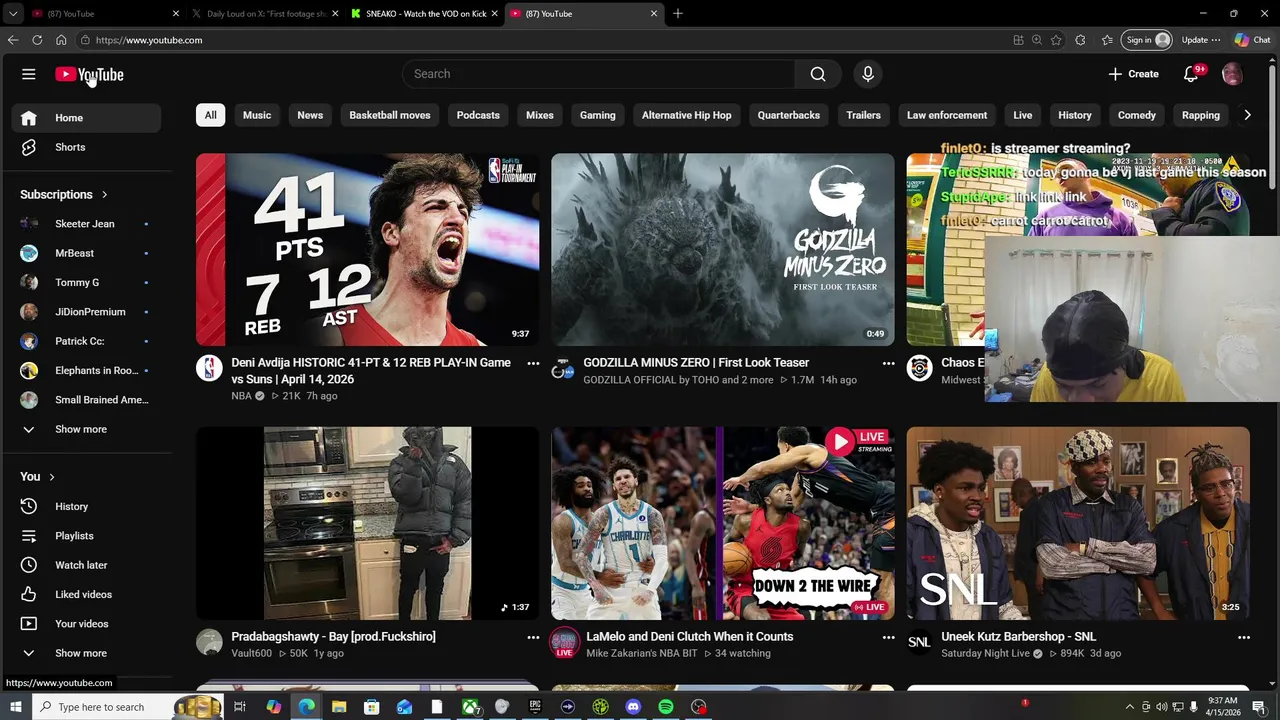Open the browser favorites list icon
Viewport: 1280px width, 720px height.
[1107, 40]
